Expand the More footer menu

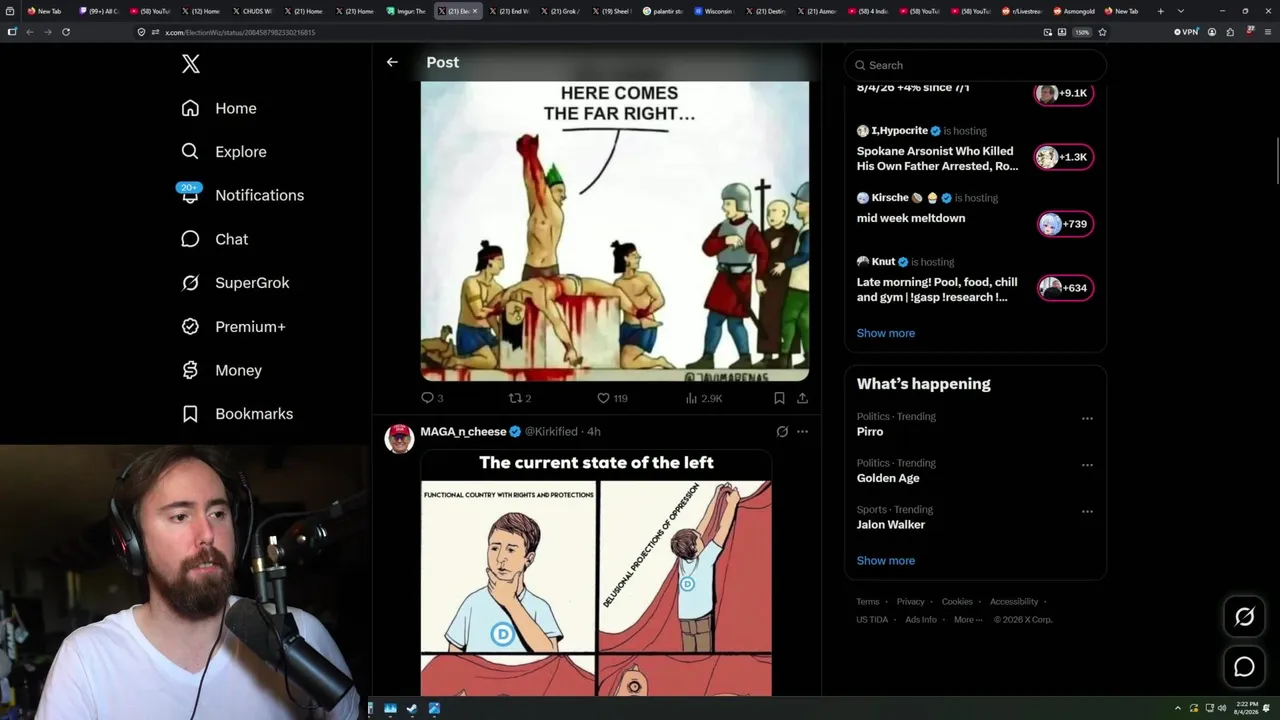click(967, 620)
